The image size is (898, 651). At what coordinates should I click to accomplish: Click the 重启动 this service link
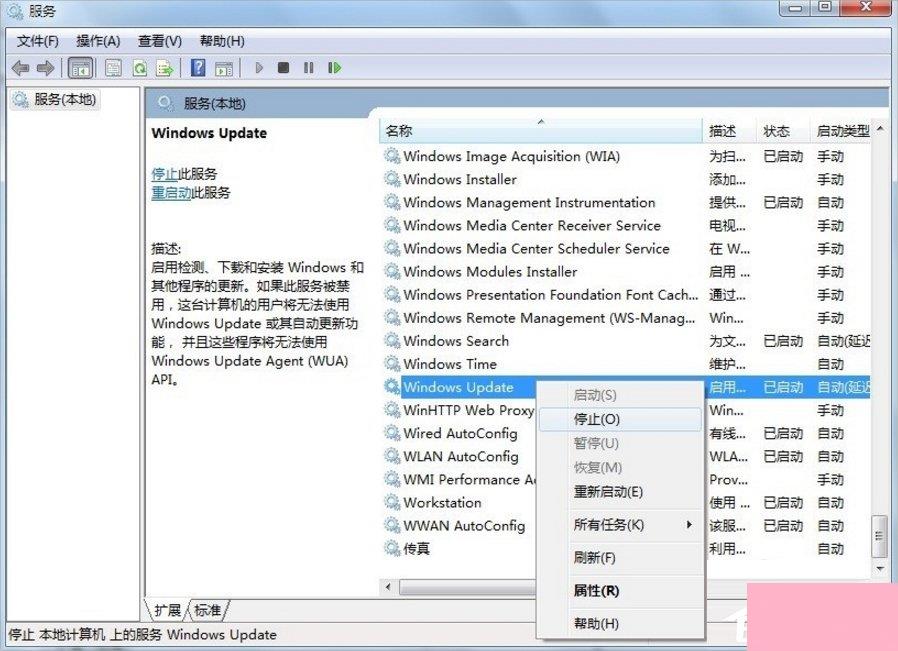coord(171,192)
